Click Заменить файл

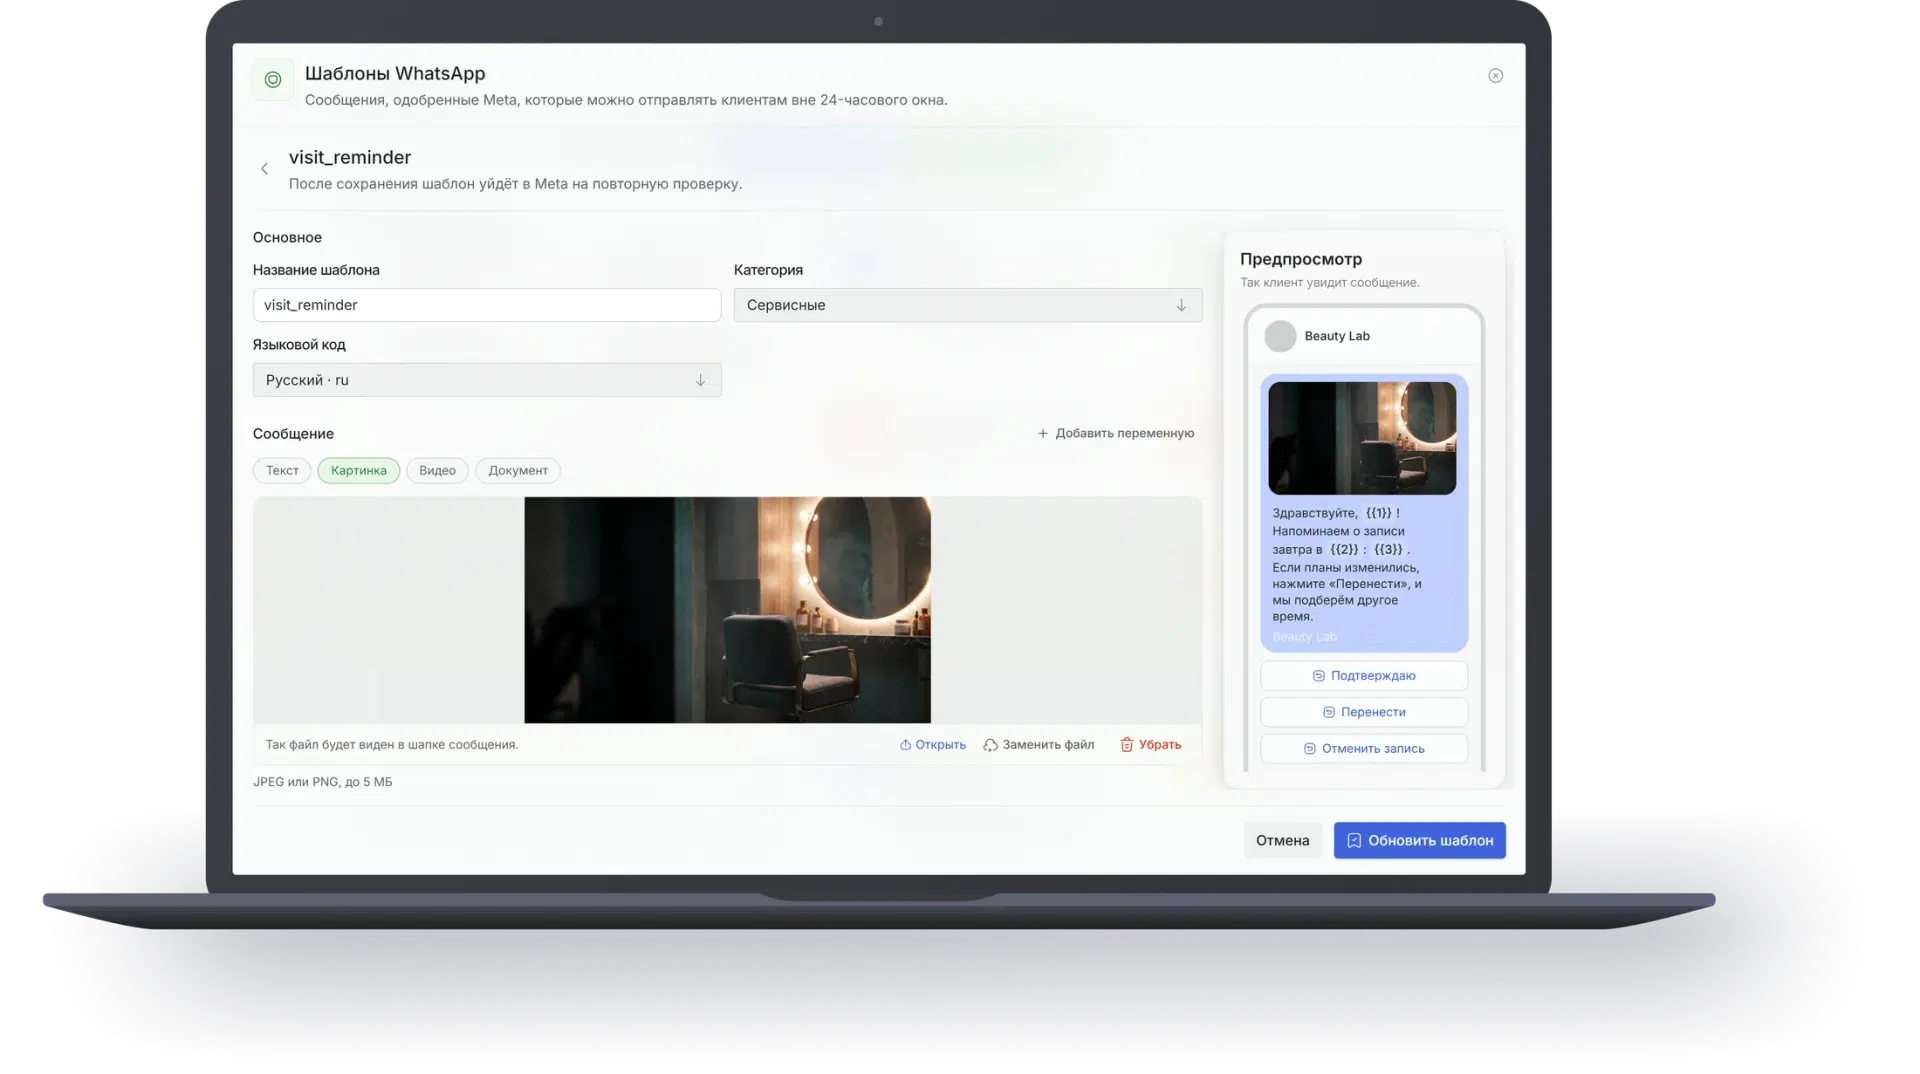(x=1038, y=745)
